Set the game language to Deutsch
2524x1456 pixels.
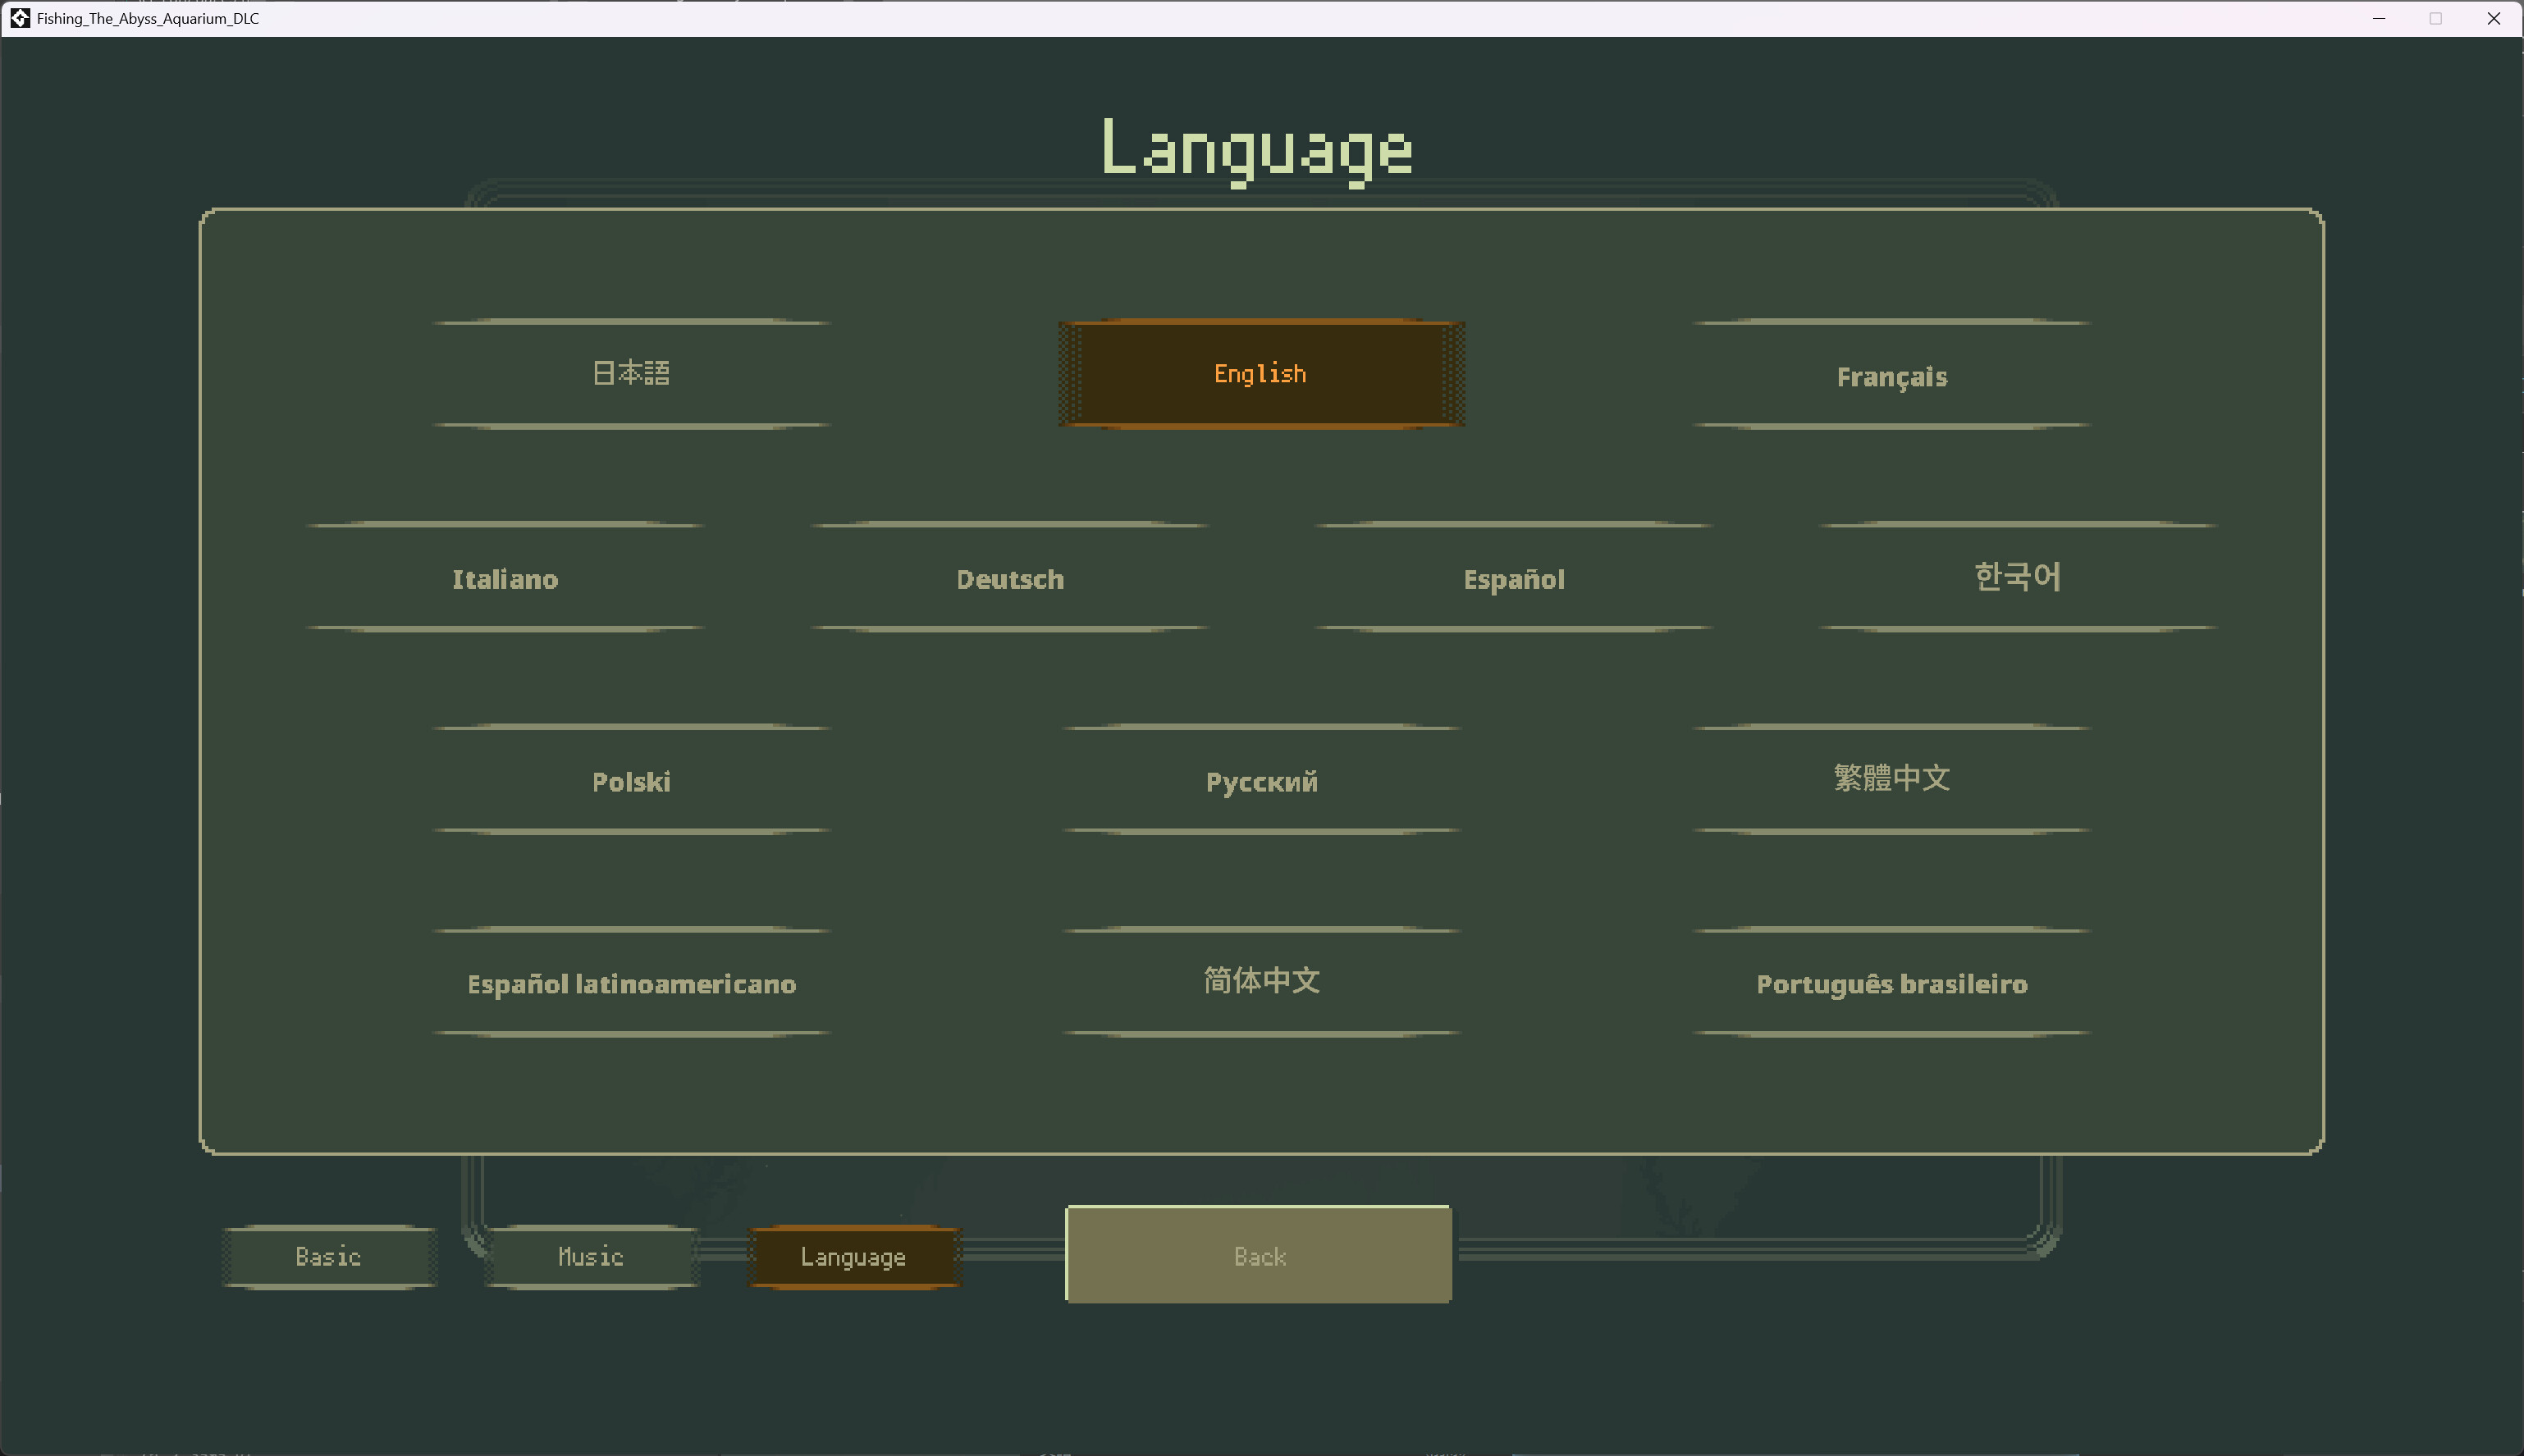1010,579
